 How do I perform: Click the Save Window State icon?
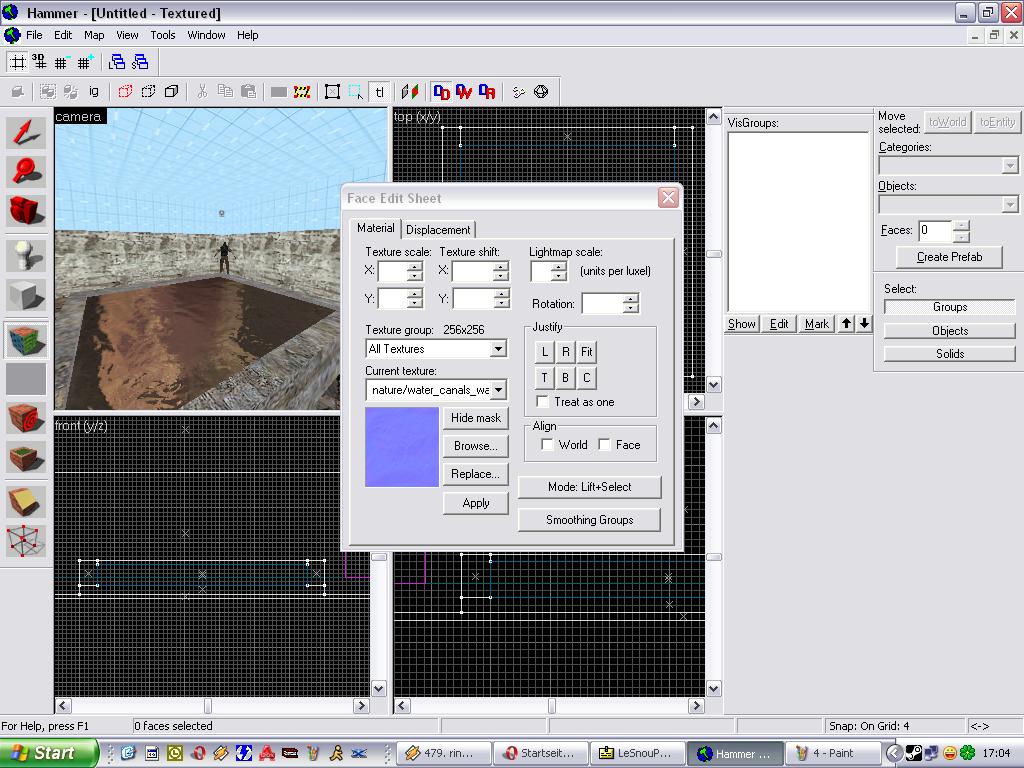(x=140, y=62)
